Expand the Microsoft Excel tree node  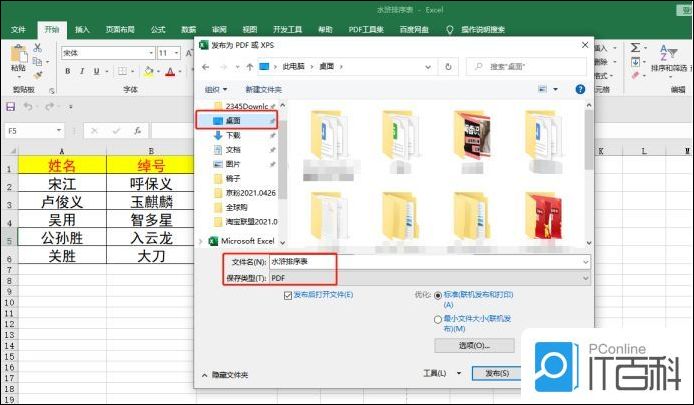tap(201, 241)
